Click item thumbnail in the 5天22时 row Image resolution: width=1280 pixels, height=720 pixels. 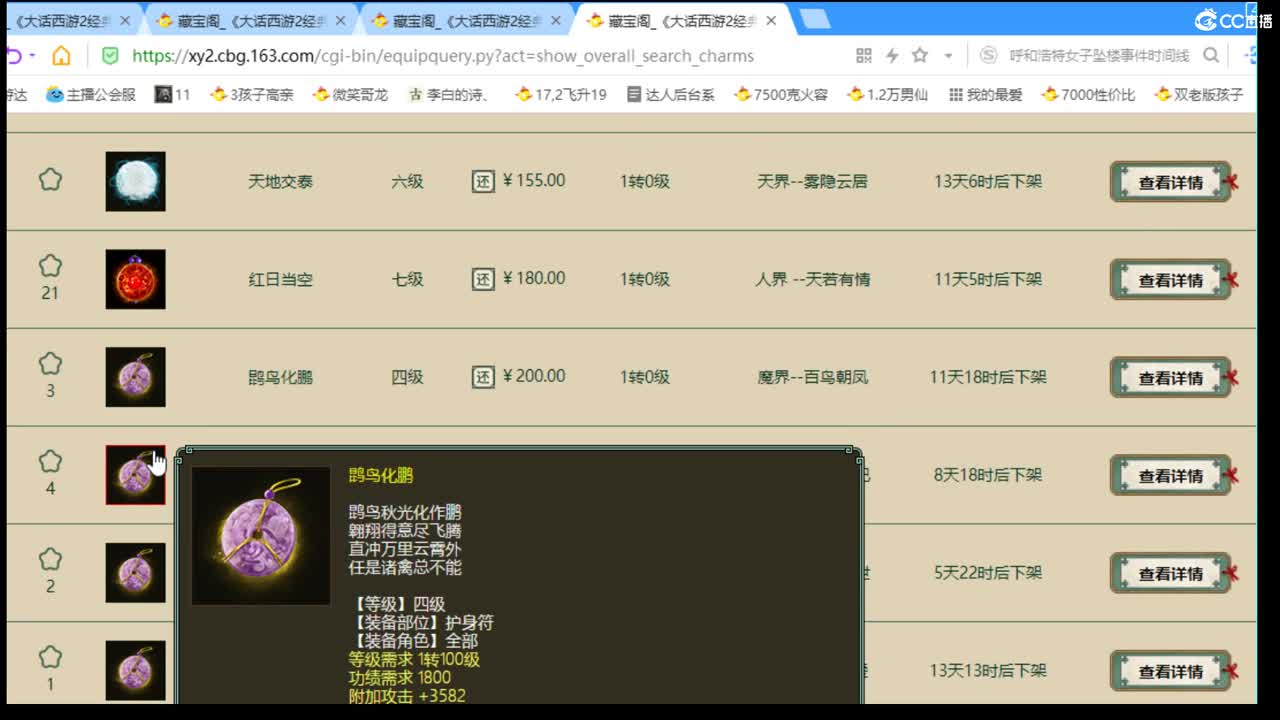pyautogui.click(x=135, y=573)
